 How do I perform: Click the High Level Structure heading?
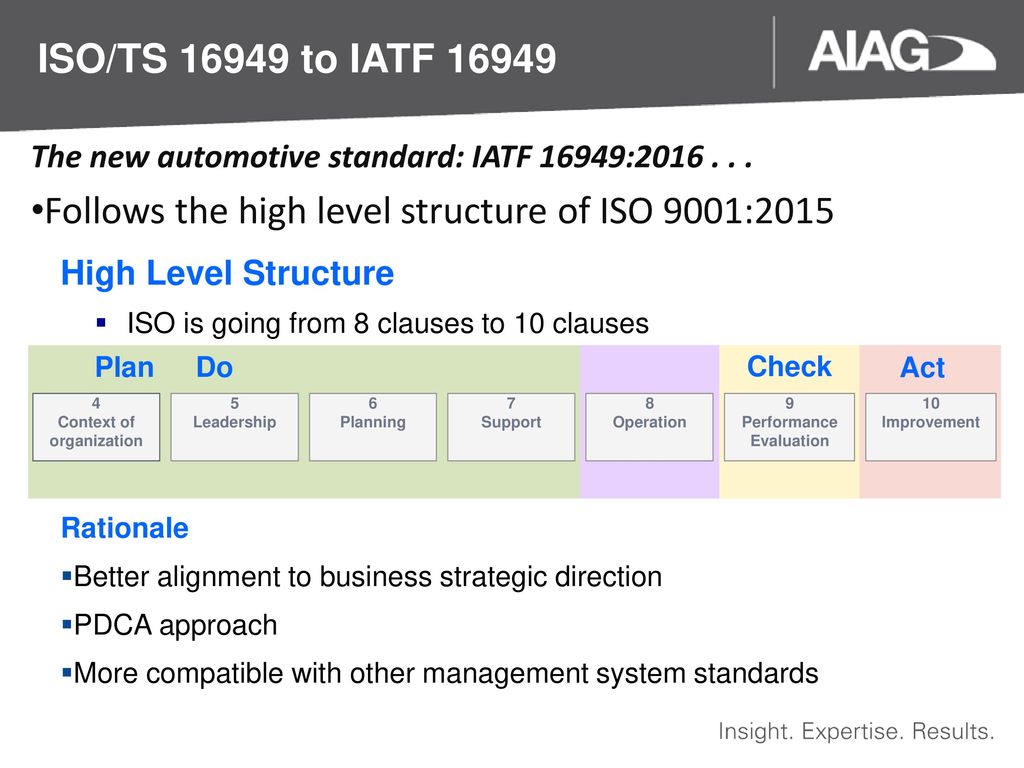[227, 273]
